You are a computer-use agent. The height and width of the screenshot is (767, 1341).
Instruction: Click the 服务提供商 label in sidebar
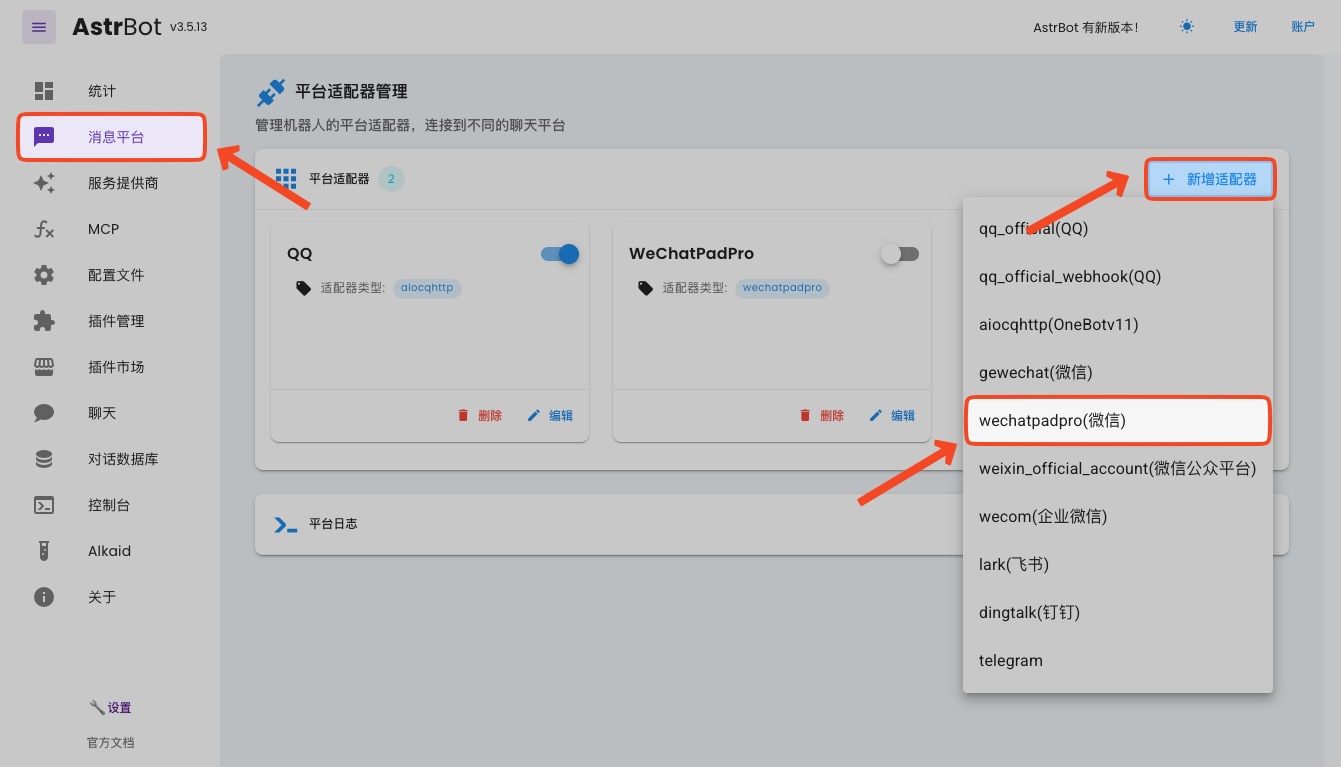pyautogui.click(x=123, y=183)
